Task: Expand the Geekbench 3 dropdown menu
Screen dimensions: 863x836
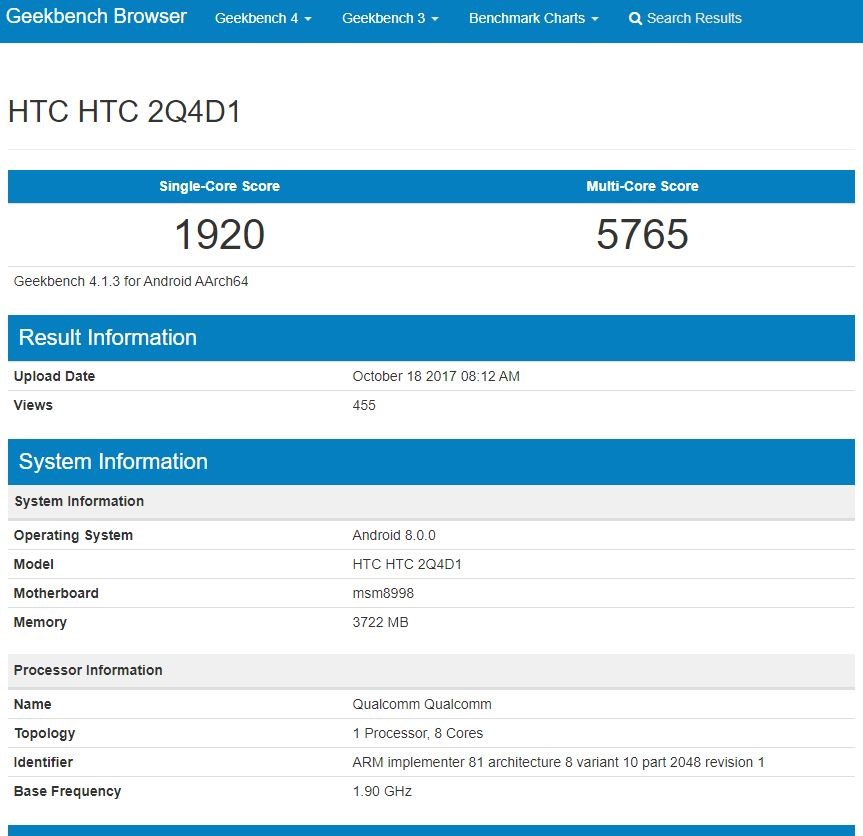Action: [390, 18]
